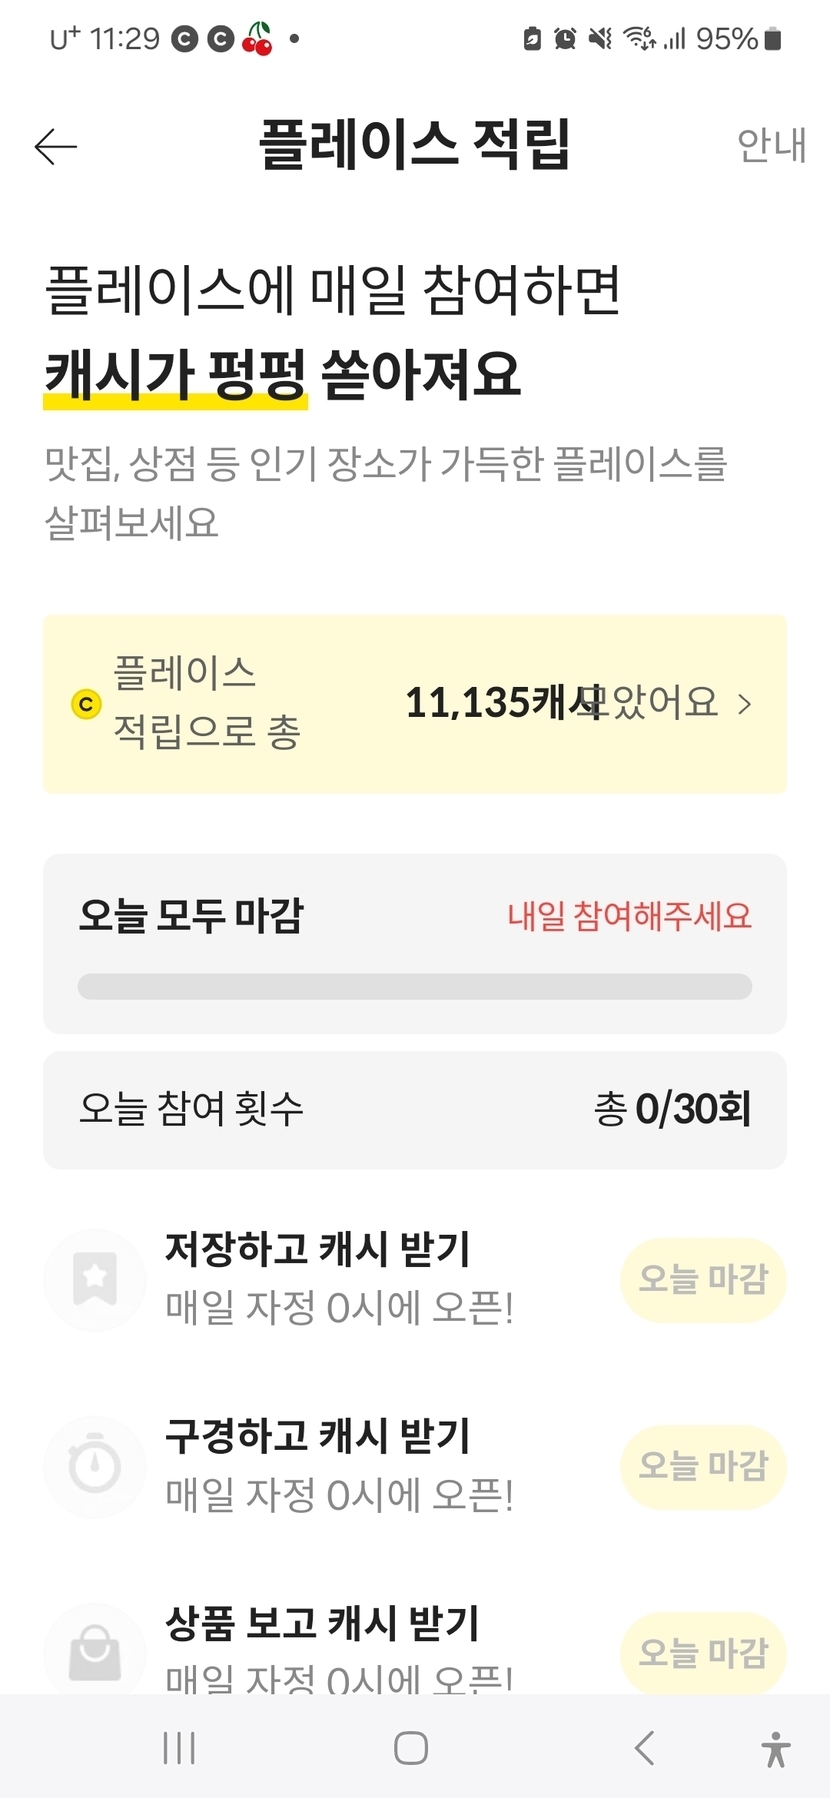Tap the yellow cash coin icon
Screen dimensions: 830x1798
tap(87, 704)
